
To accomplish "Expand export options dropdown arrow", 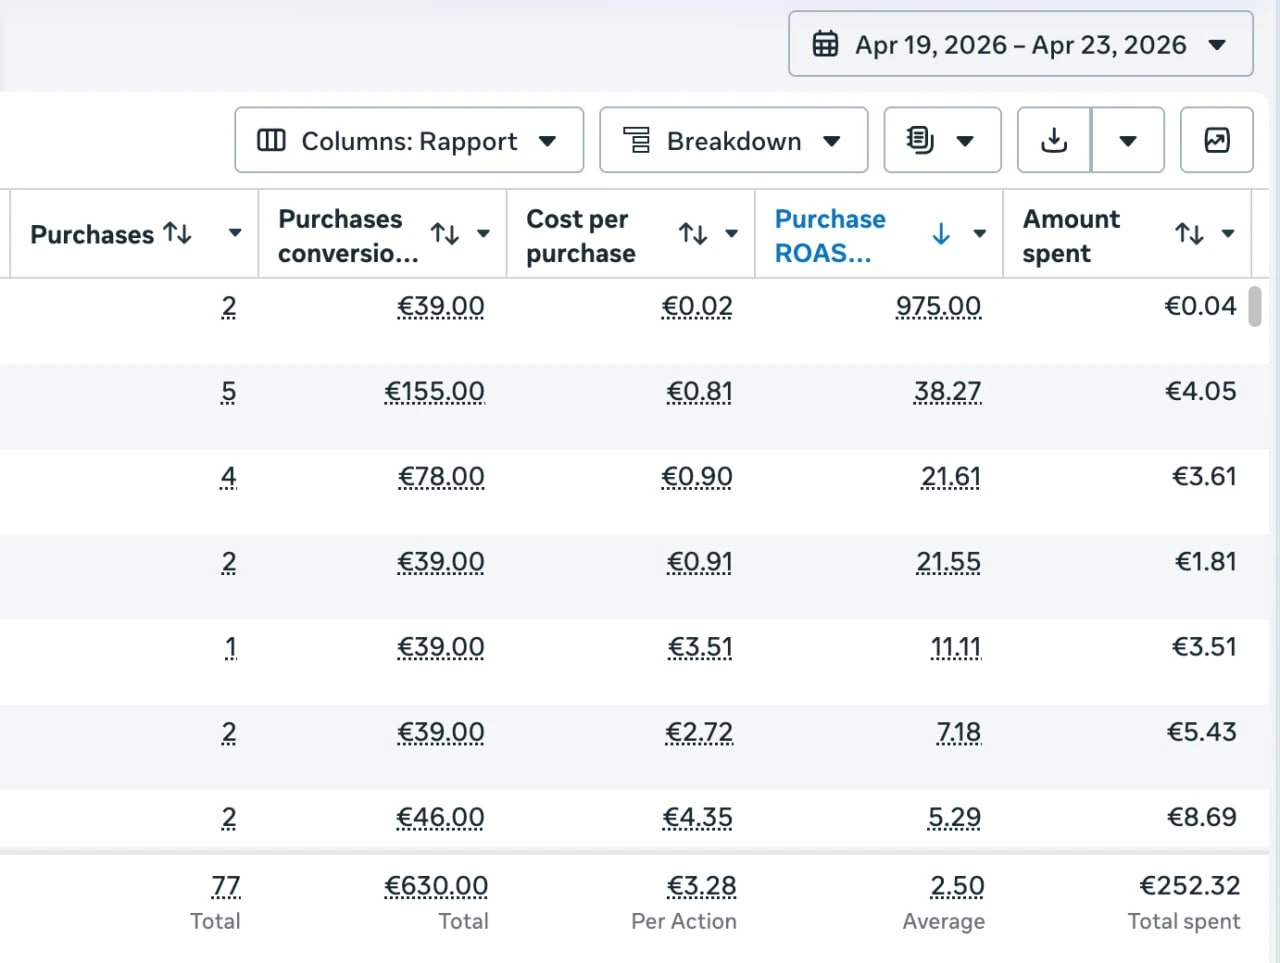I will [1128, 140].
